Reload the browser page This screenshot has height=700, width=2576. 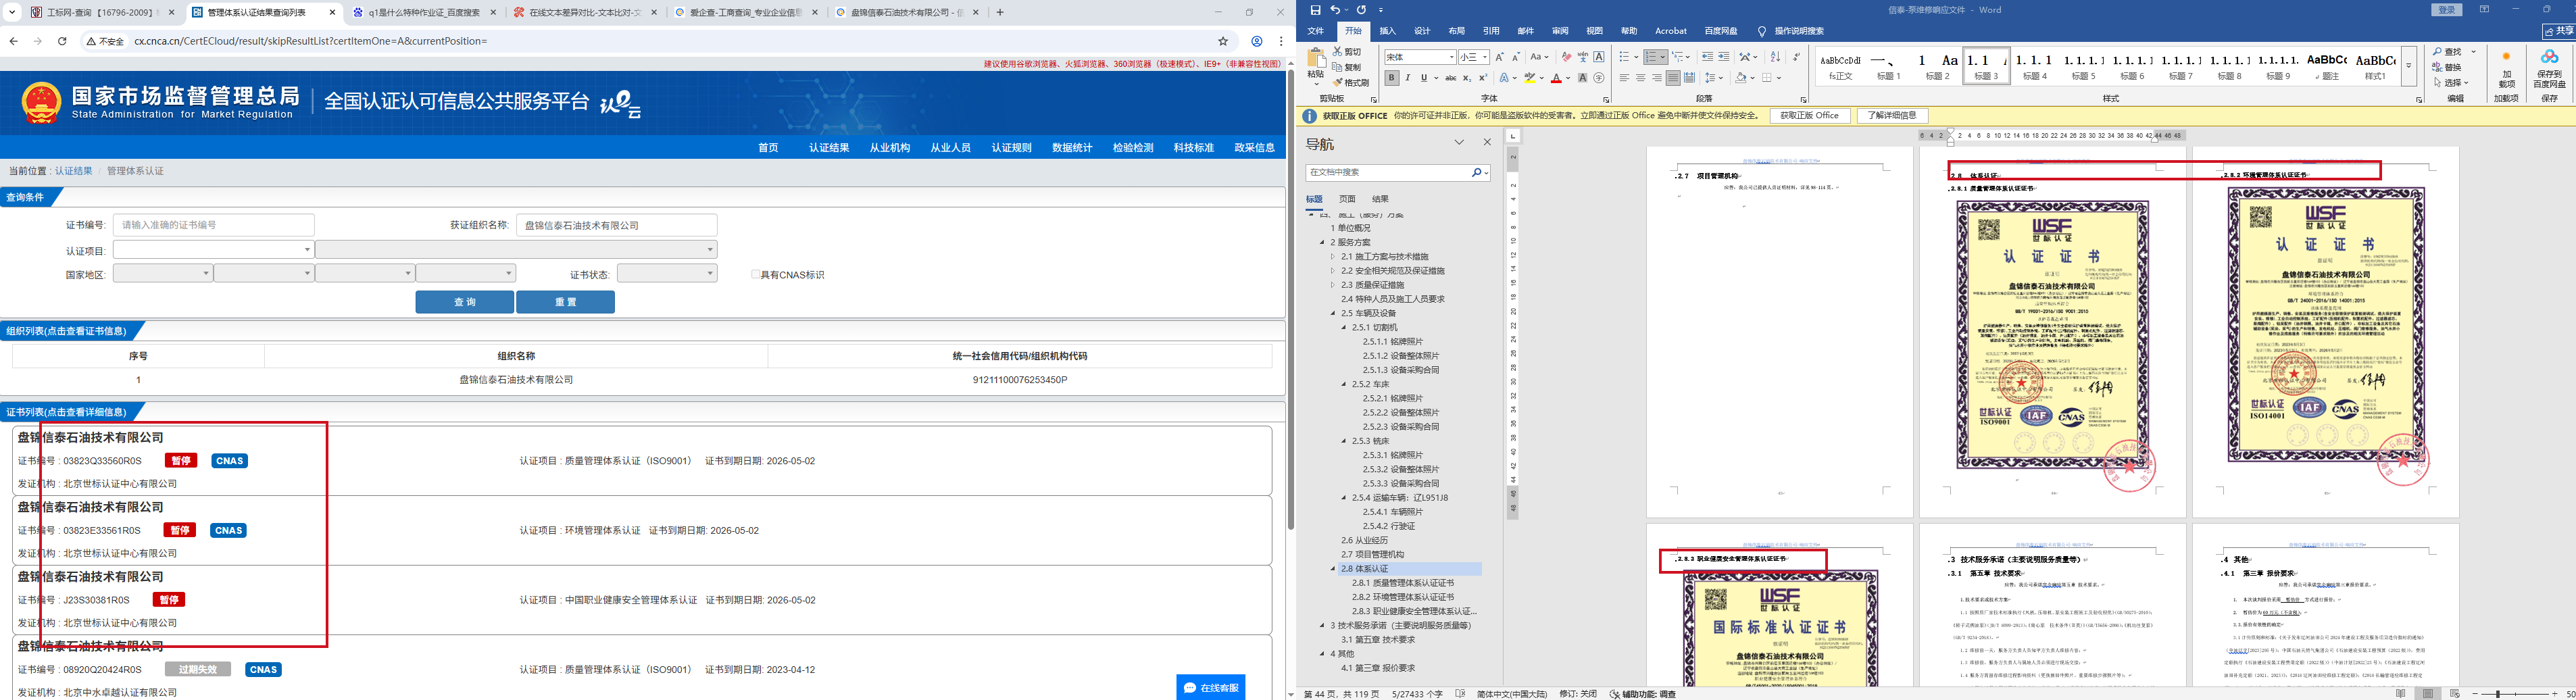(62, 41)
